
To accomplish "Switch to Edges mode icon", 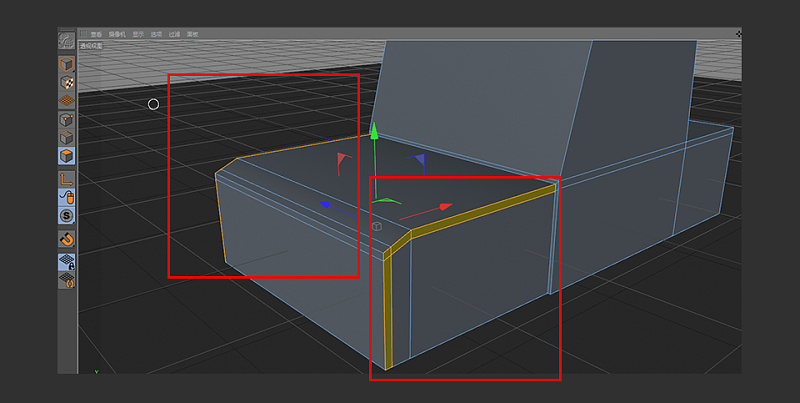I will (x=66, y=138).
